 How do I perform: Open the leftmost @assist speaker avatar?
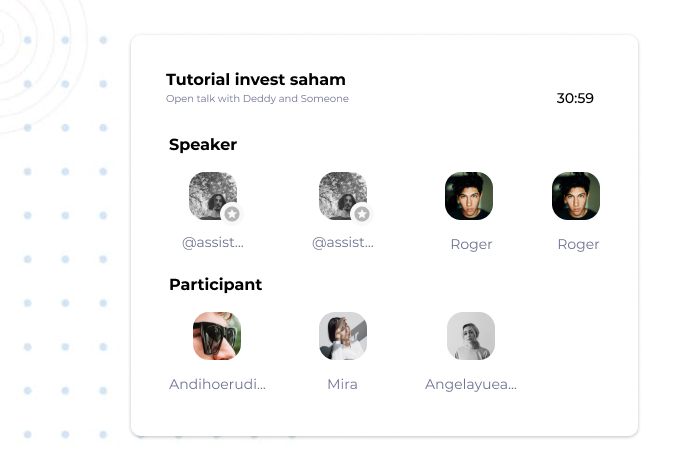[211, 195]
